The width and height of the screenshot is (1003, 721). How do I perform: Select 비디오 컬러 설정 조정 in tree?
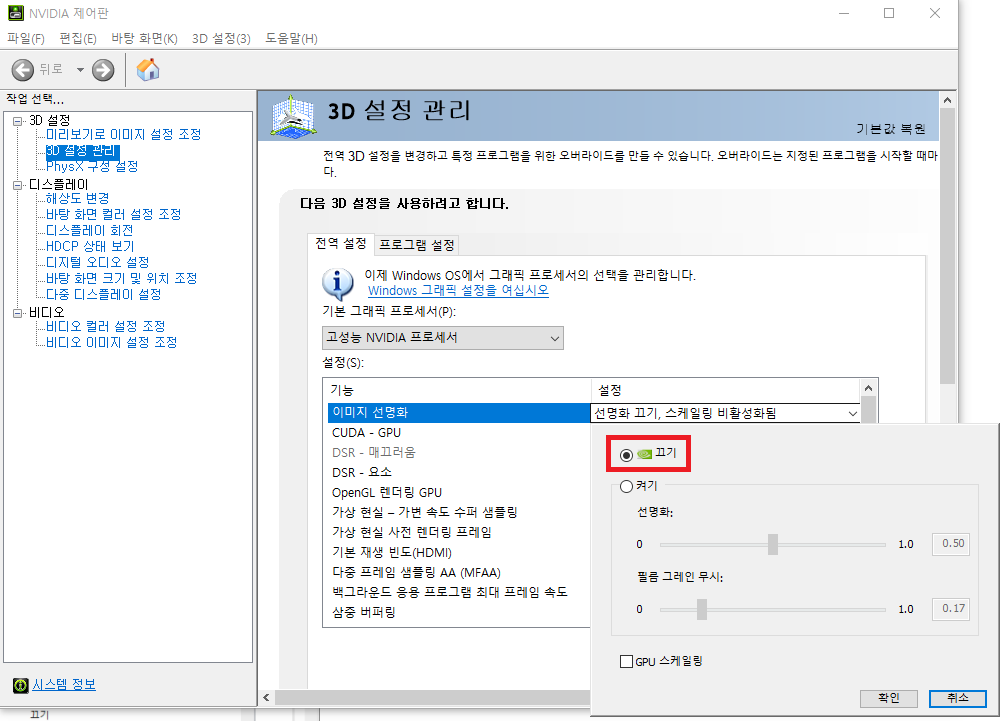click(x=106, y=326)
